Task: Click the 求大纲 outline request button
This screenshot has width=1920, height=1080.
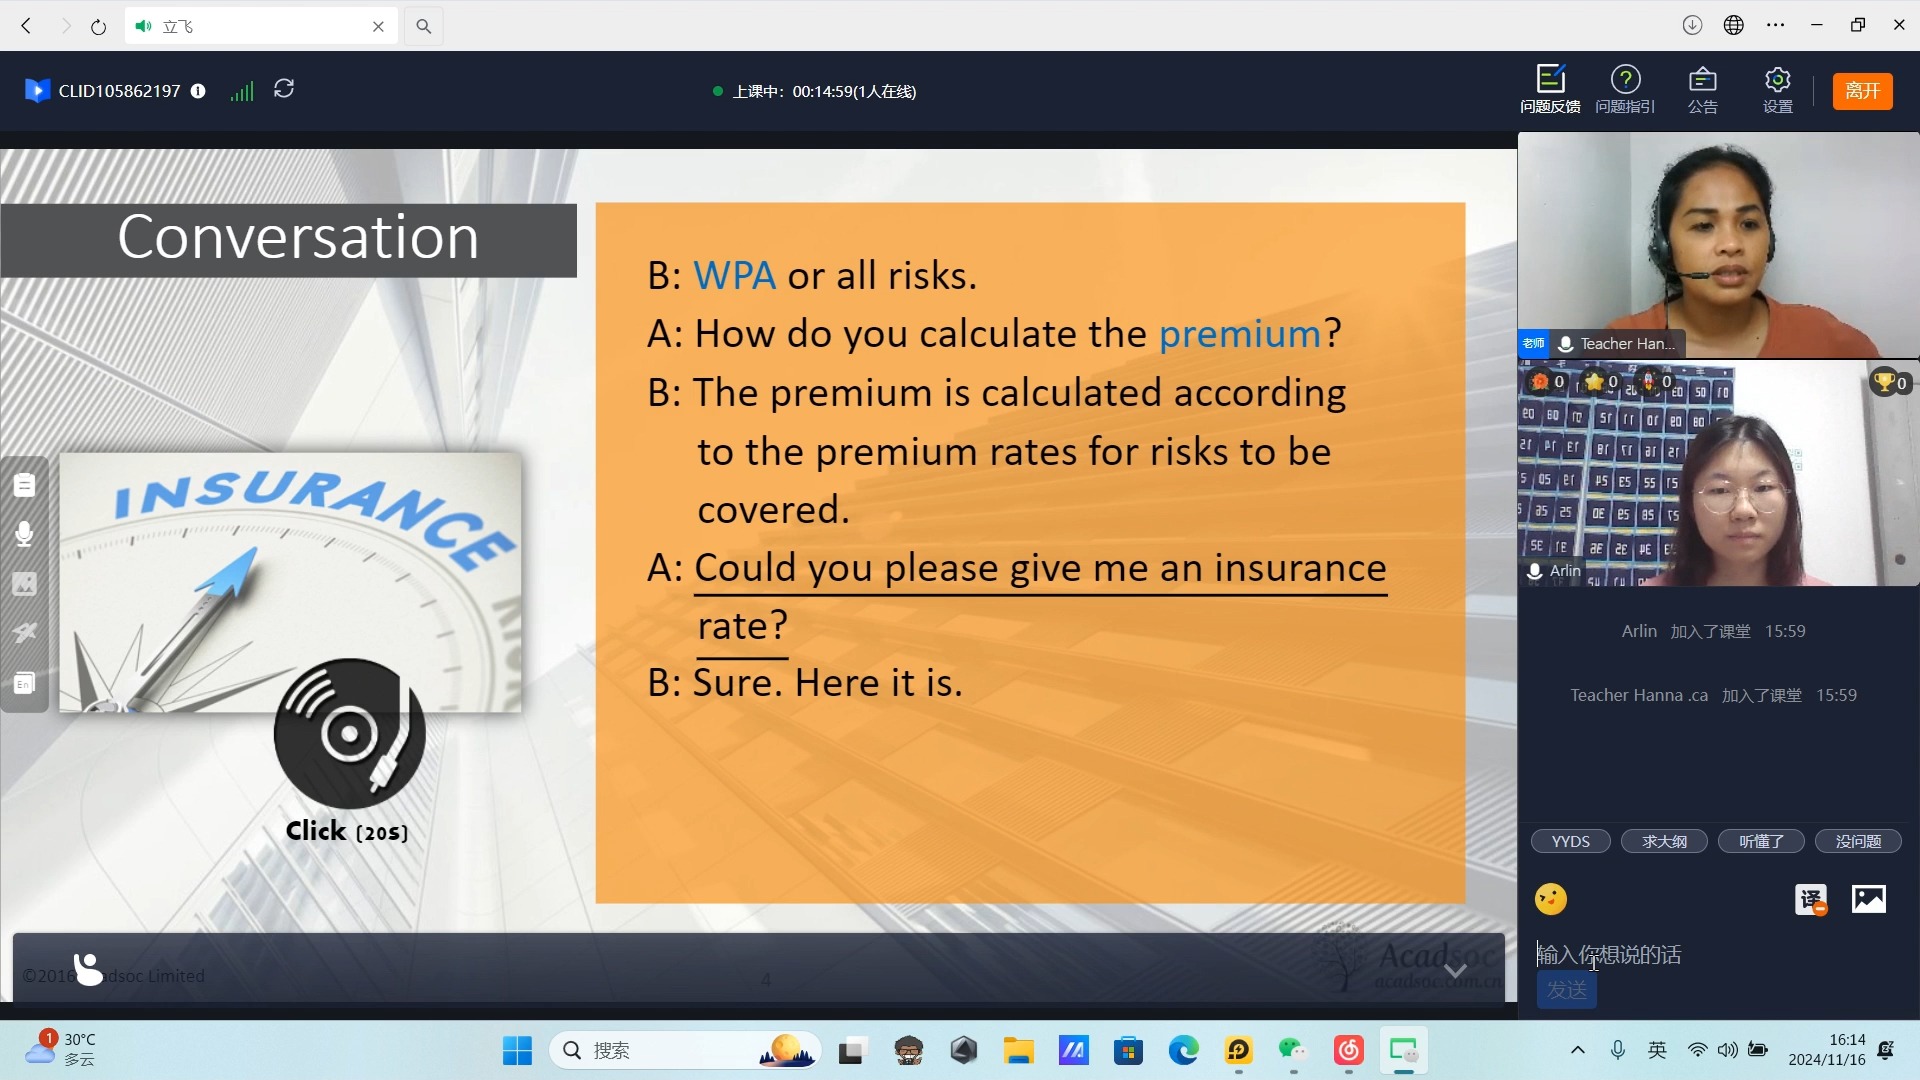Action: (x=1664, y=840)
